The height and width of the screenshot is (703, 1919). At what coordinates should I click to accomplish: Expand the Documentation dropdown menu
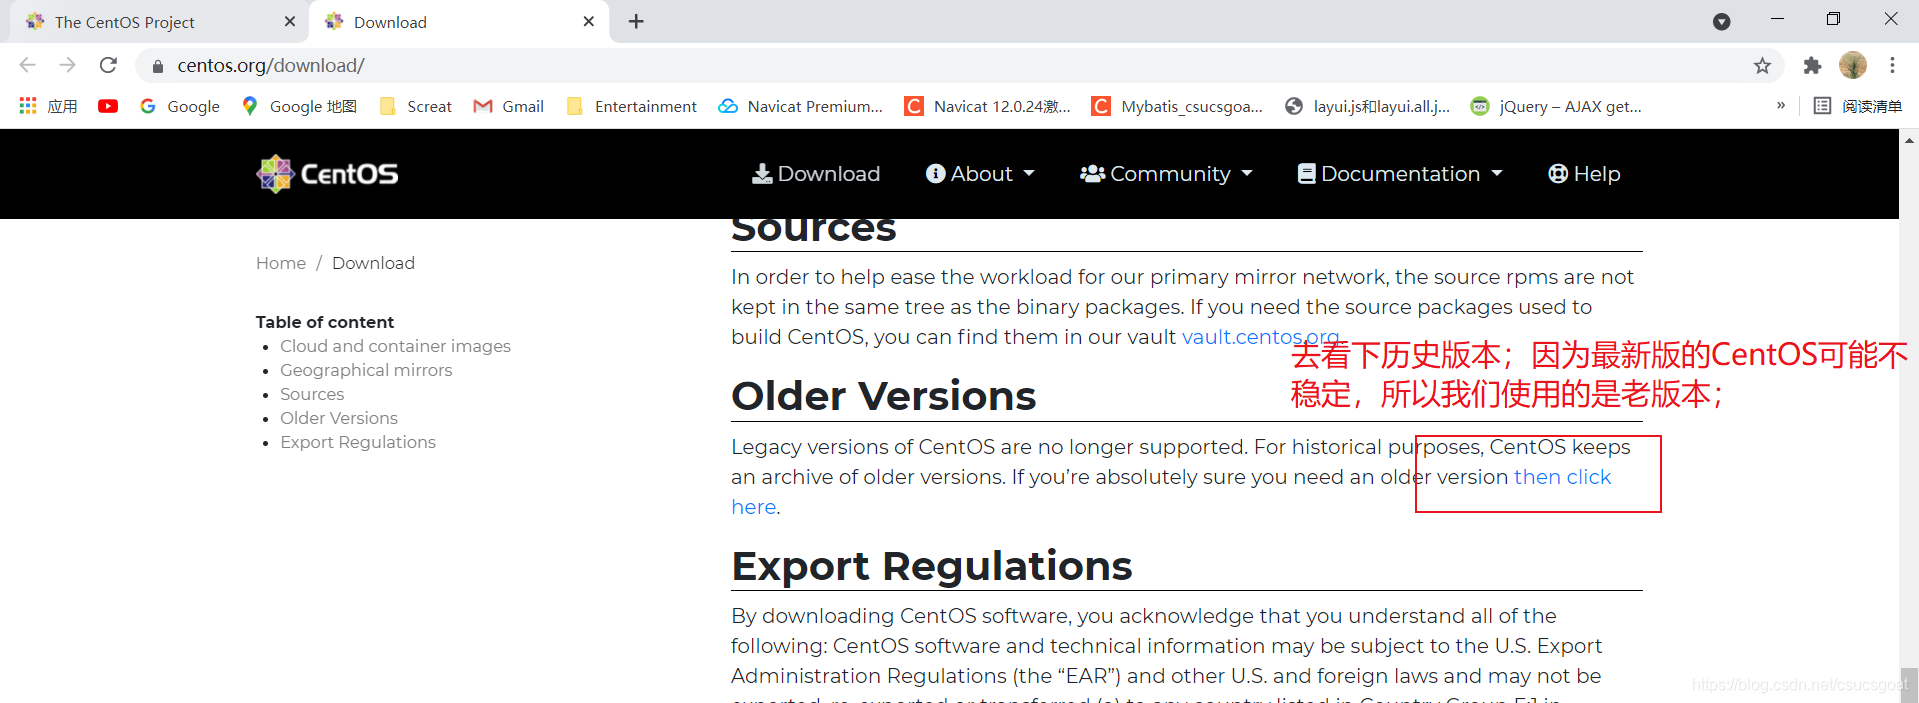click(x=1400, y=174)
